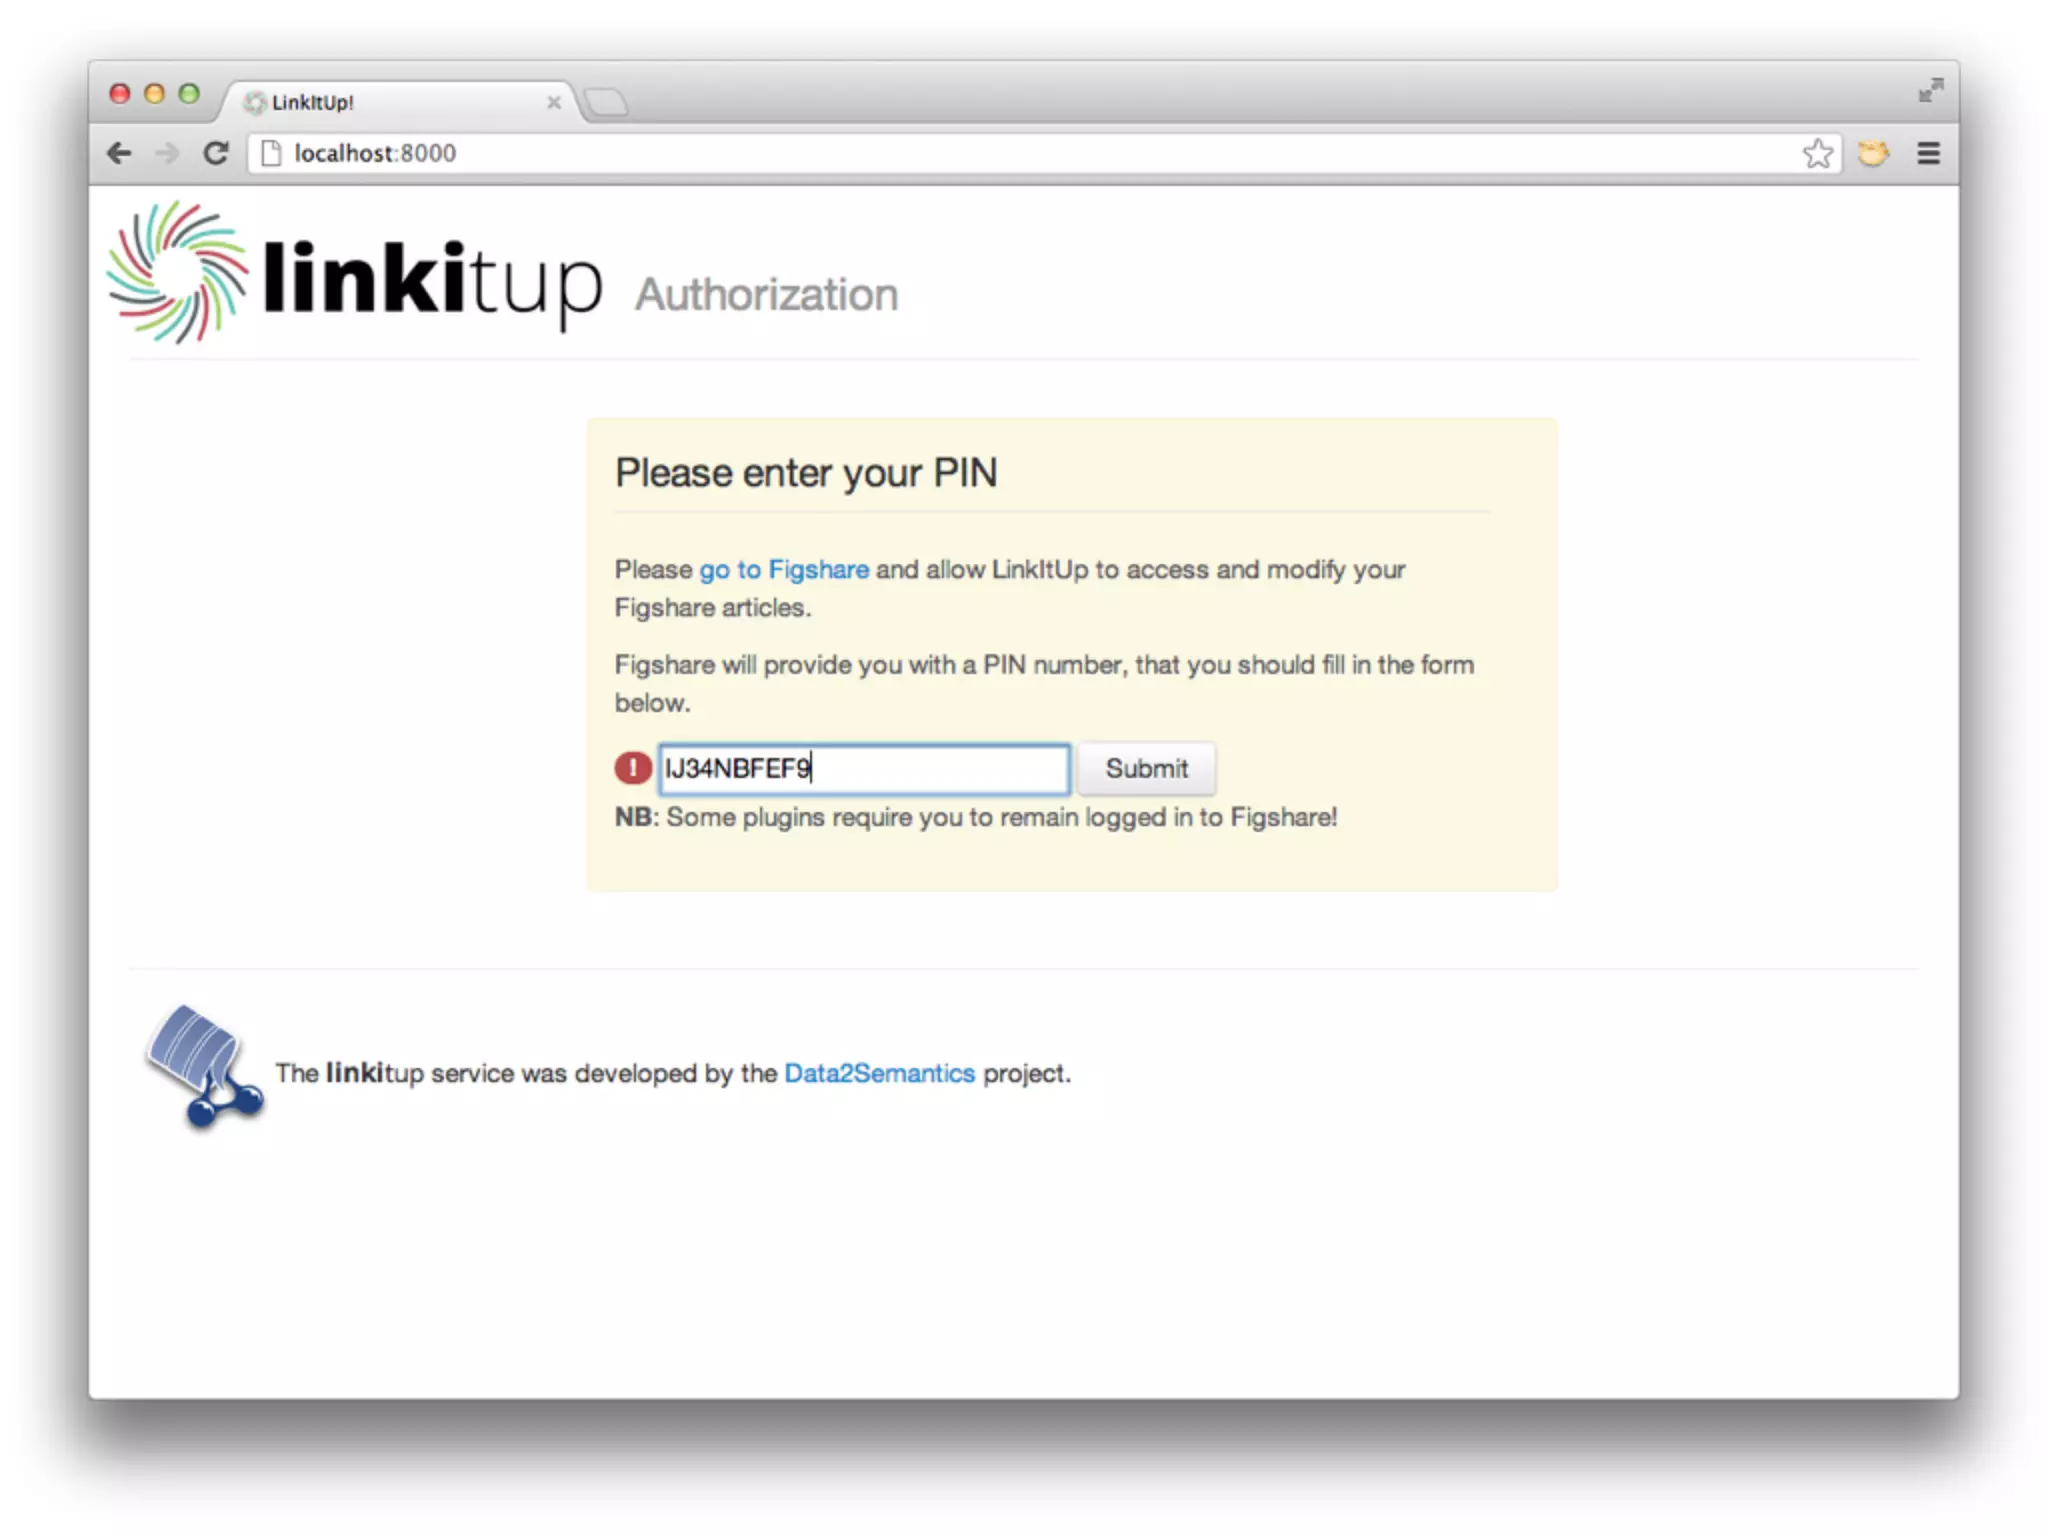Follow the go to Figshare link
This screenshot has width=2048, height=1536.
pos(783,569)
